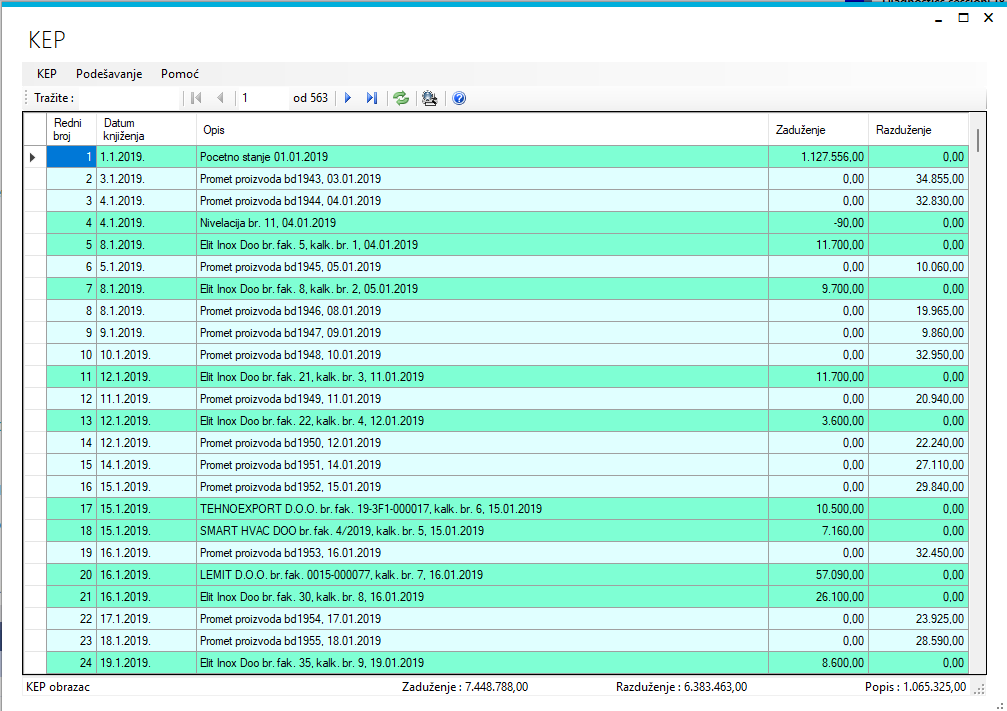Open the Podešavanje menu
The image size is (1007, 711).
click(x=109, y=74)
